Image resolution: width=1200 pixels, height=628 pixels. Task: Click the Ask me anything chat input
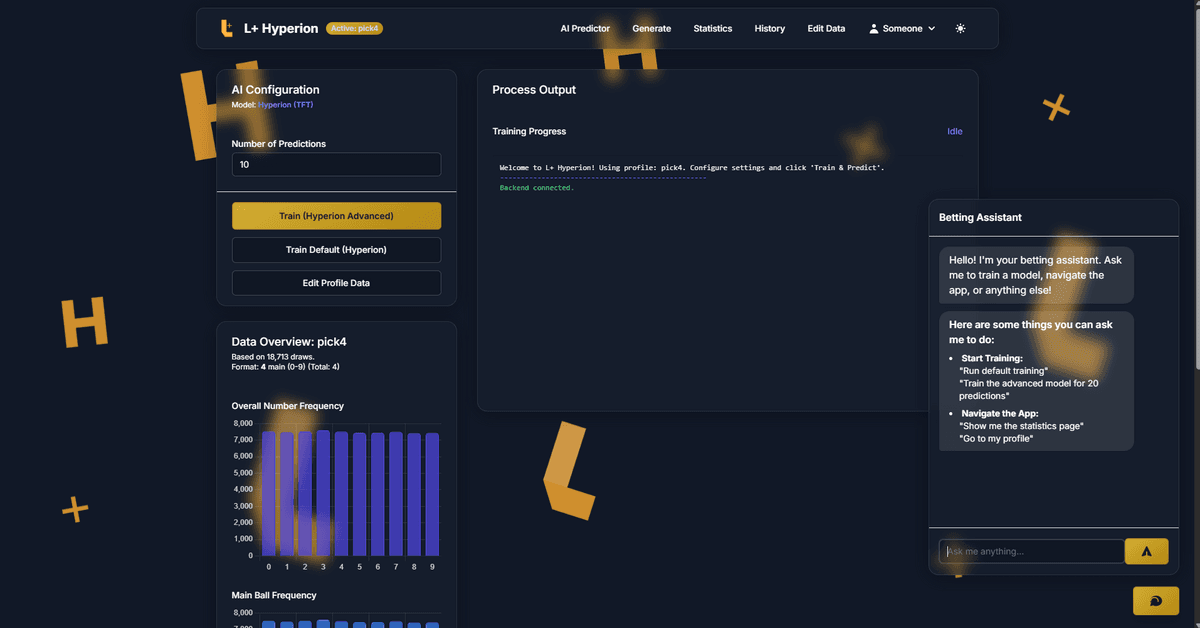pyautogui.click(x=1031, y=551)
